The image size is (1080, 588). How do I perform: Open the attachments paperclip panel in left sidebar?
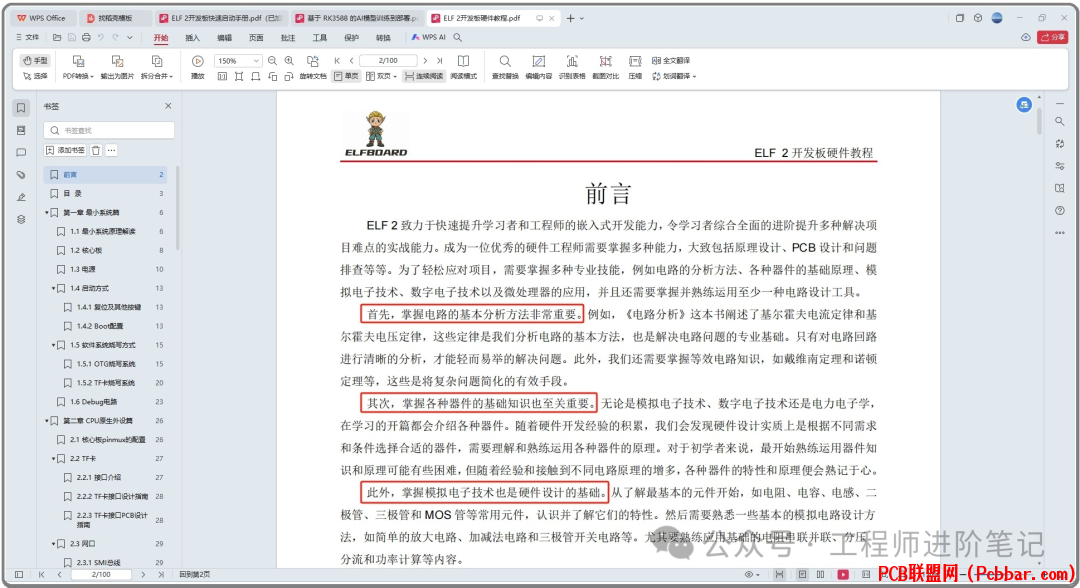click(21, 175)
